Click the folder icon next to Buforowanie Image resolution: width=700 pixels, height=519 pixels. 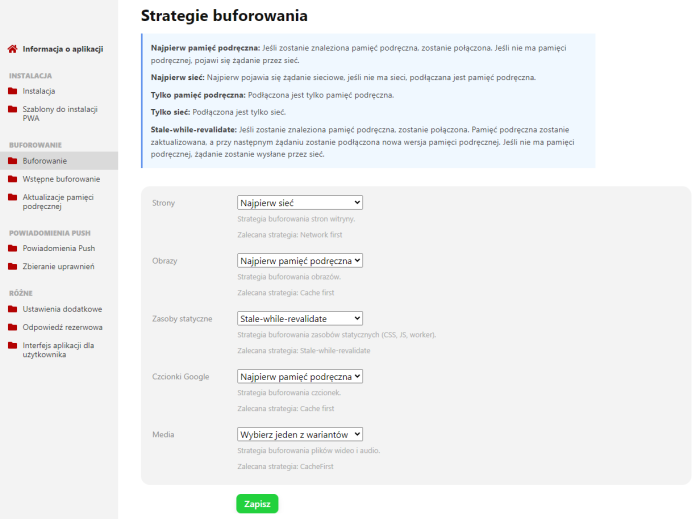point(13,160)
